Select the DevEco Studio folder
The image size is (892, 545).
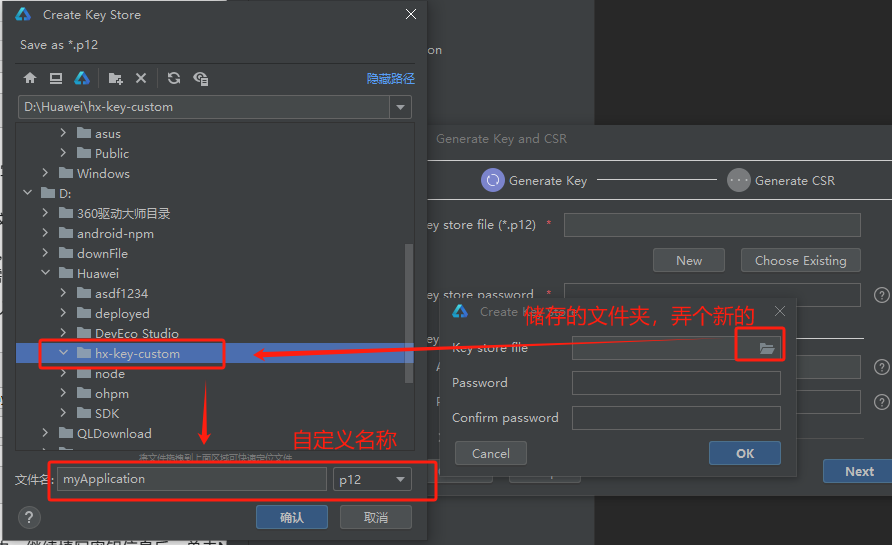click(x=136, y=333)
